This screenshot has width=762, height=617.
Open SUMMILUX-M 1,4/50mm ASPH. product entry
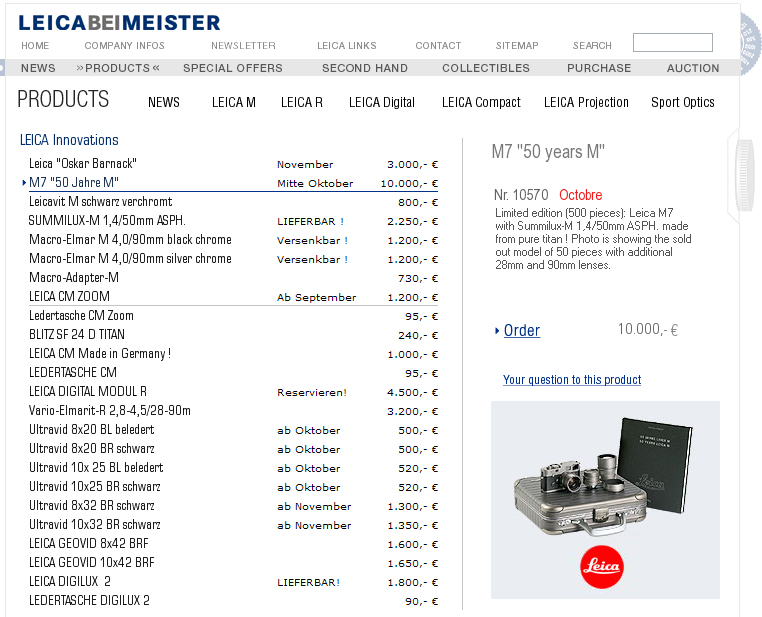107,220
